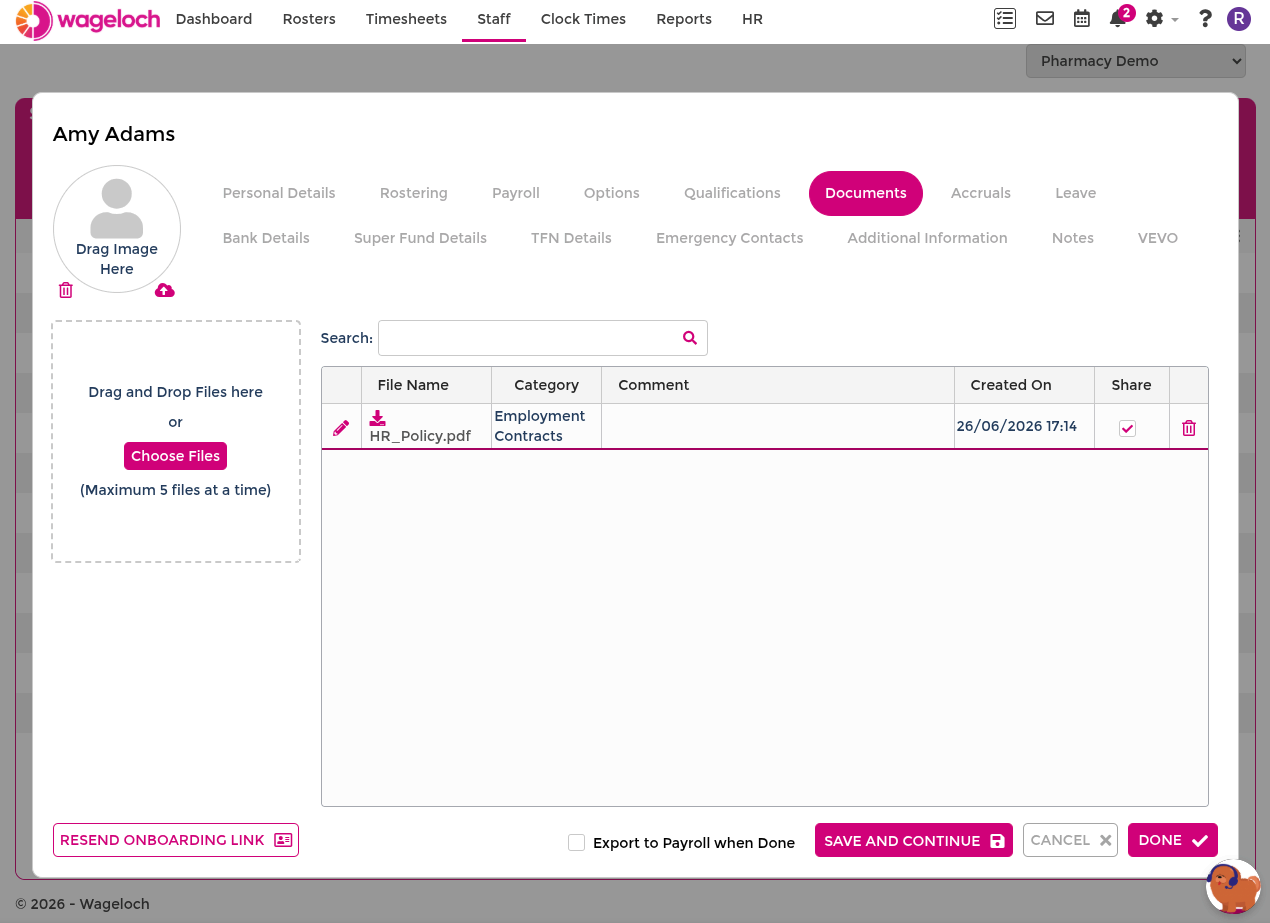The height and width of the screenshot is (923, 1270).
Task: Click Save and Continue button
Action: tap(914, 841)
